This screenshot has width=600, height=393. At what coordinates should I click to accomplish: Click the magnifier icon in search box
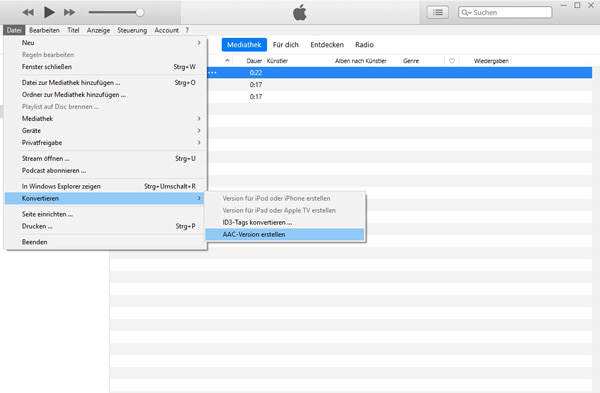click(465, 13)
